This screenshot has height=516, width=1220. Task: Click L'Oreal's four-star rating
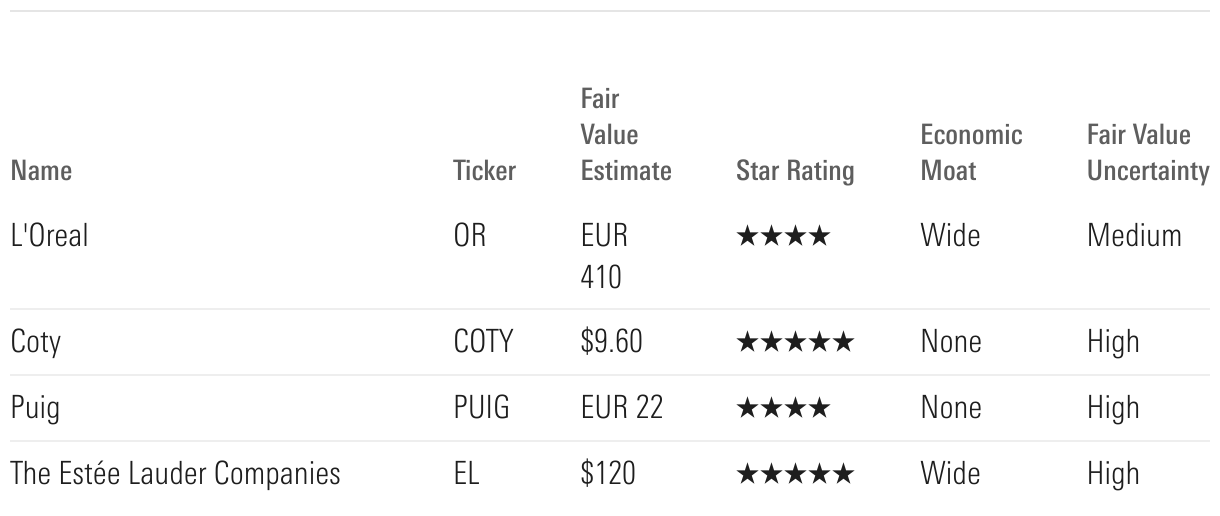tap(783, 237)
